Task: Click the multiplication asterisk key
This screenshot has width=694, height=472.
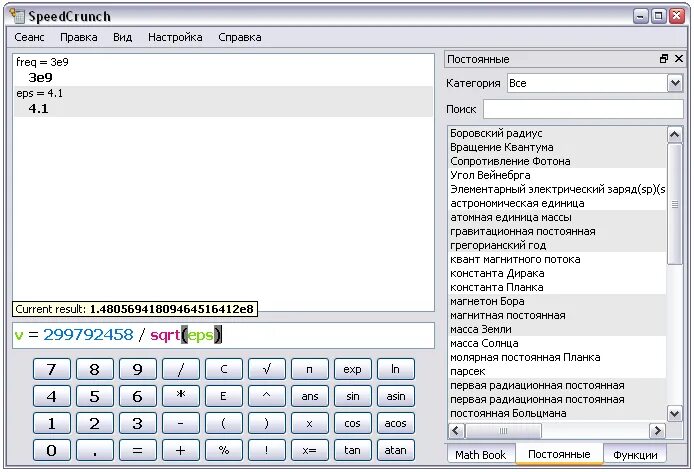Action: click(180, 396)
